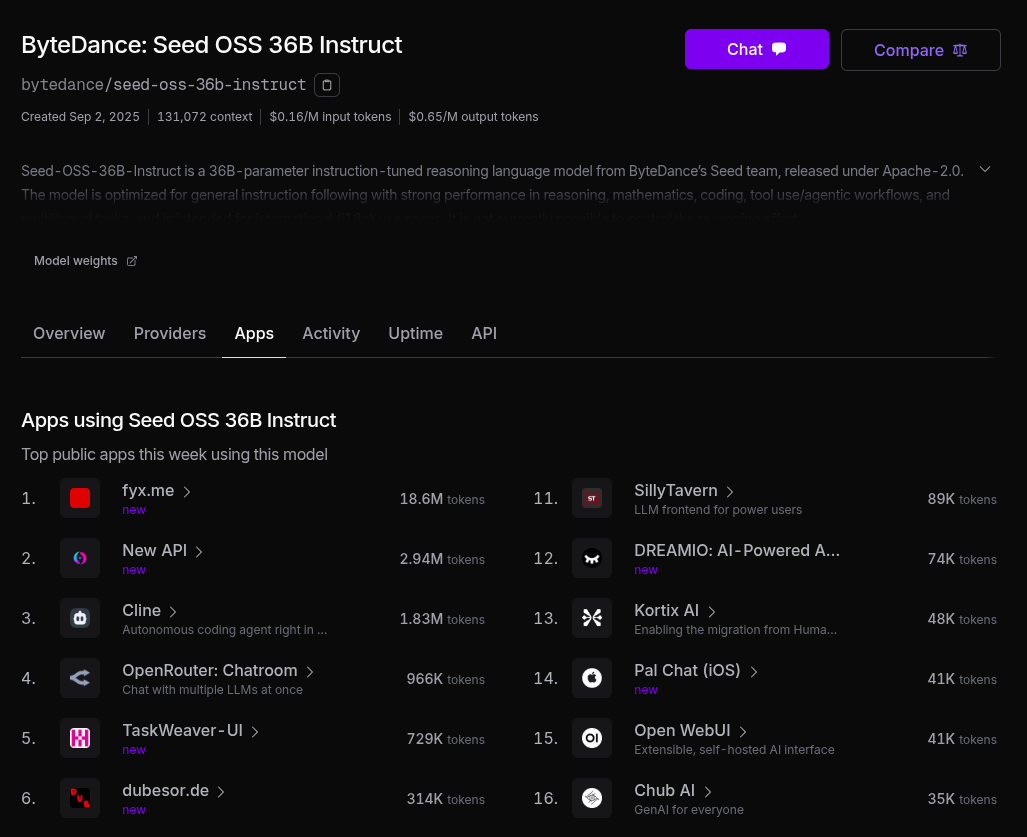Copy the model slug with clipboard icon

click(x=327, y=85)
